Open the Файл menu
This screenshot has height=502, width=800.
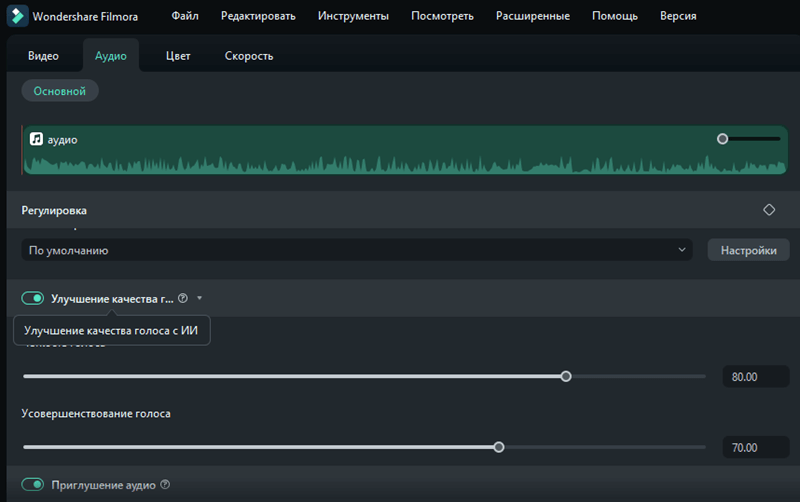(184, 16)
